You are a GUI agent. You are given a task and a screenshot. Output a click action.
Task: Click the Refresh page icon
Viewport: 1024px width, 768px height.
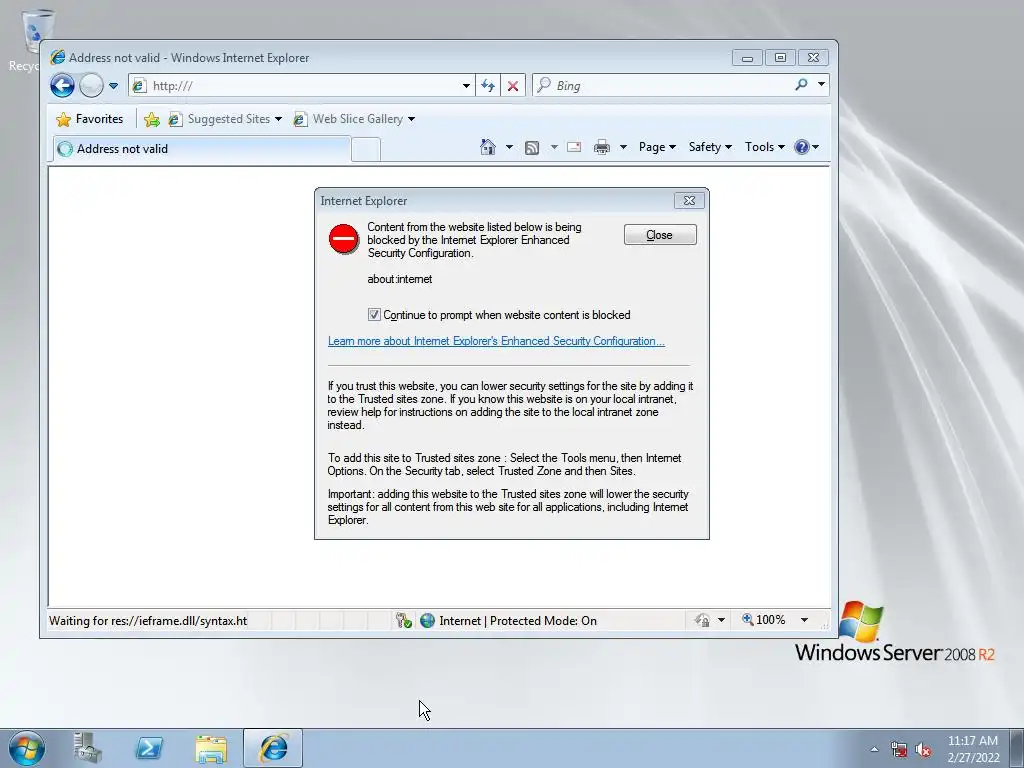coord(488,86)
